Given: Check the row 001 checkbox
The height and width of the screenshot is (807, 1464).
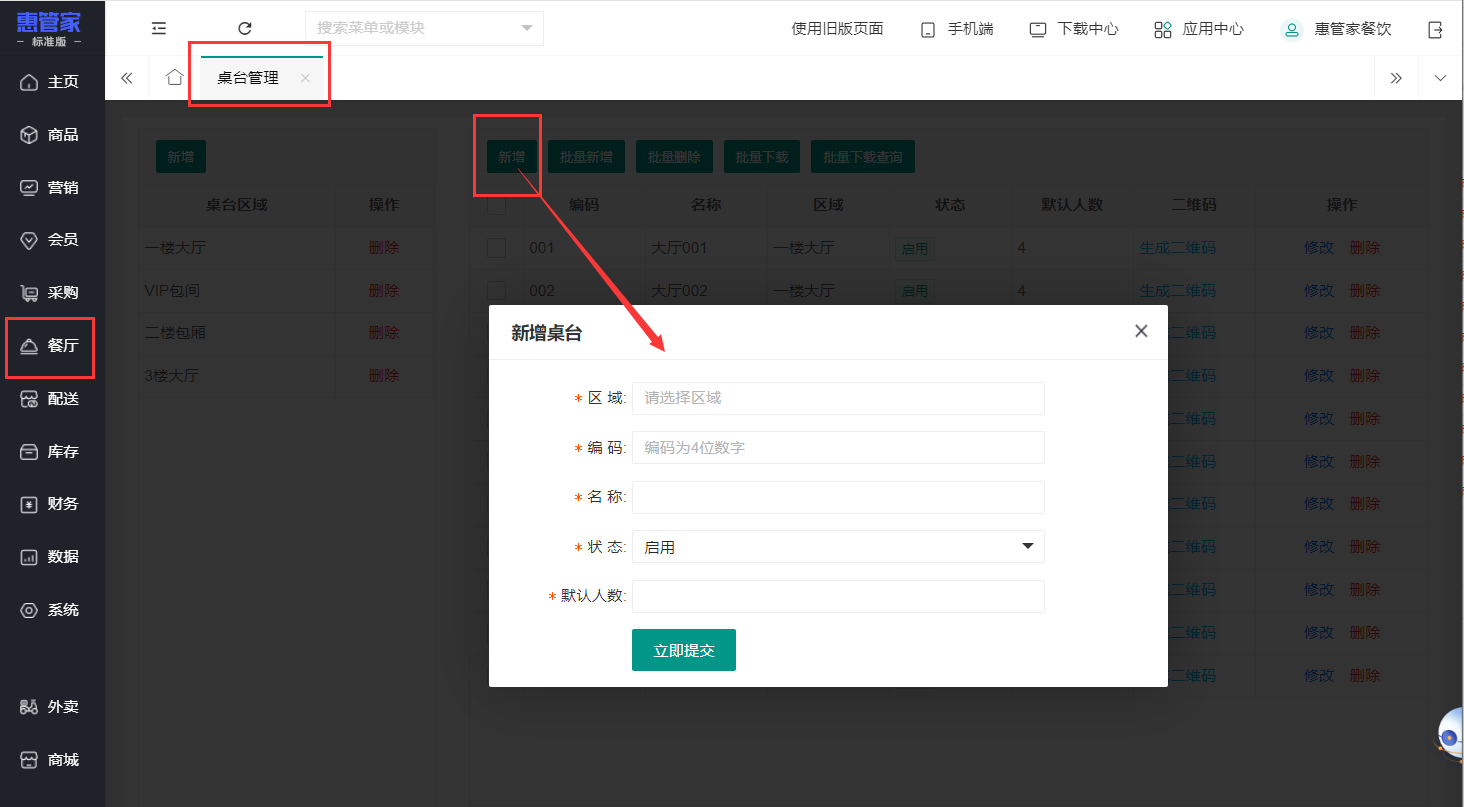Looking at the screenshot, I should pos(497,248).
